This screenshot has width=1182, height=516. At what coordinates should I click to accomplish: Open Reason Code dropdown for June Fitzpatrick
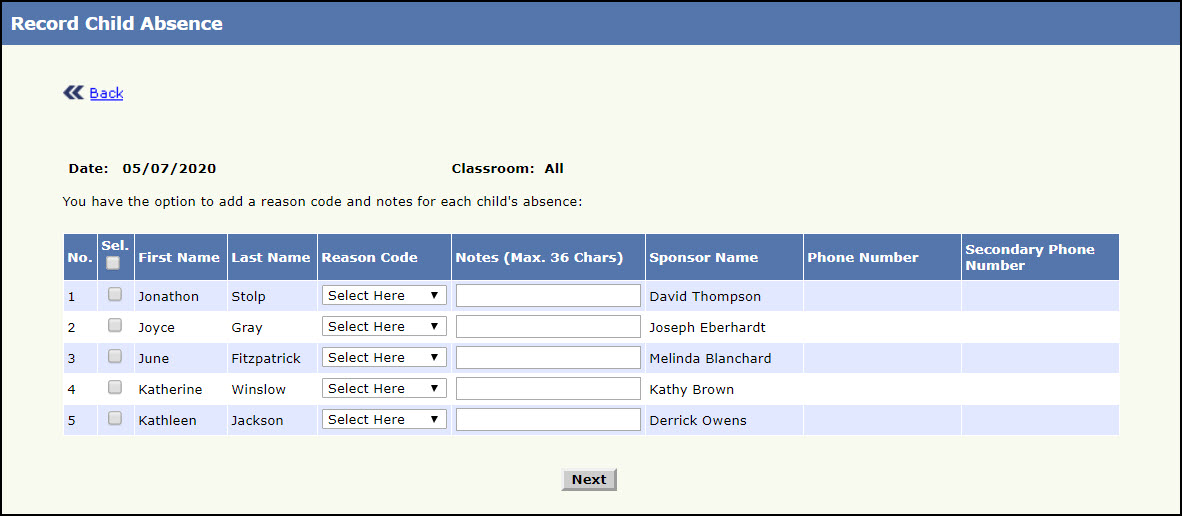[x=384, y=358]
